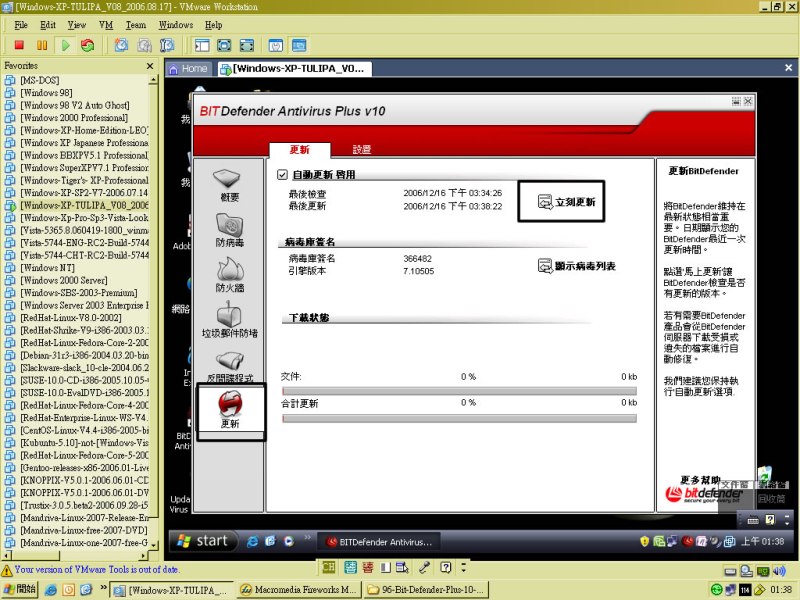
Task: Open the File menu
Action: tap(21, 24)
